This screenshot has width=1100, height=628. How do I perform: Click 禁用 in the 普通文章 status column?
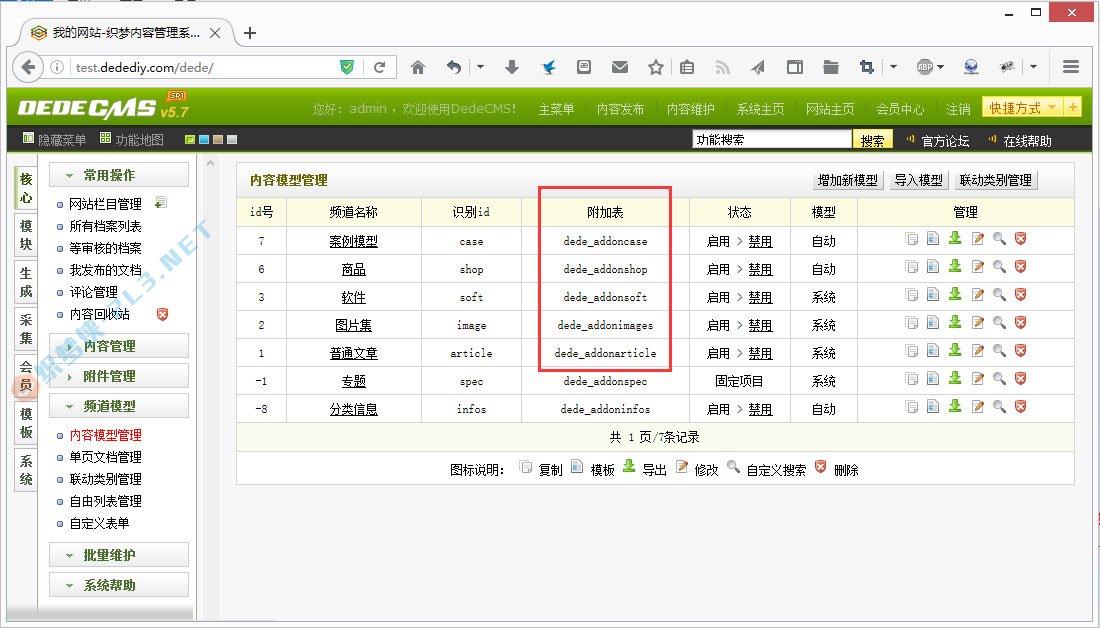[760, 353]
